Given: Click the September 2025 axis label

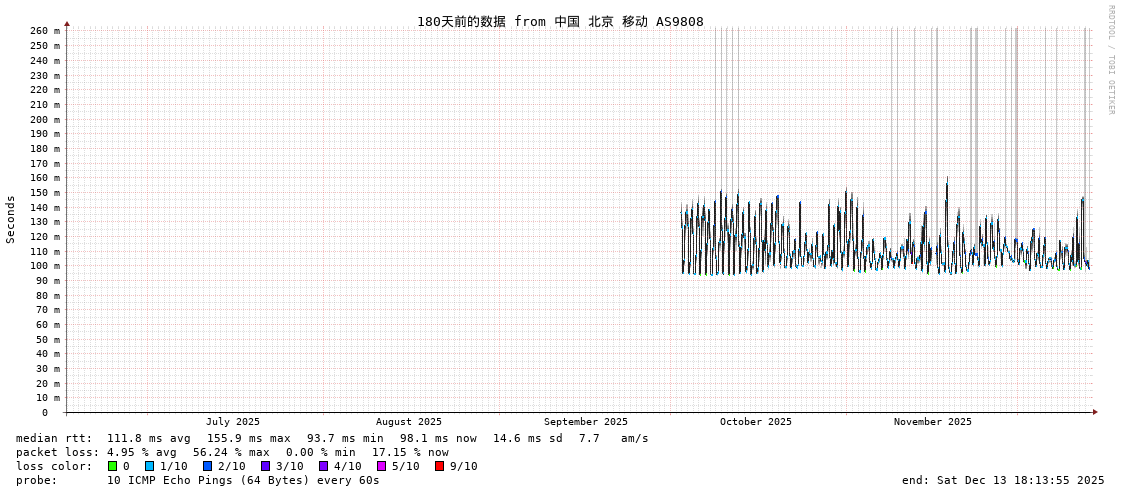Looking at the screenshot, I should (585, 422).
